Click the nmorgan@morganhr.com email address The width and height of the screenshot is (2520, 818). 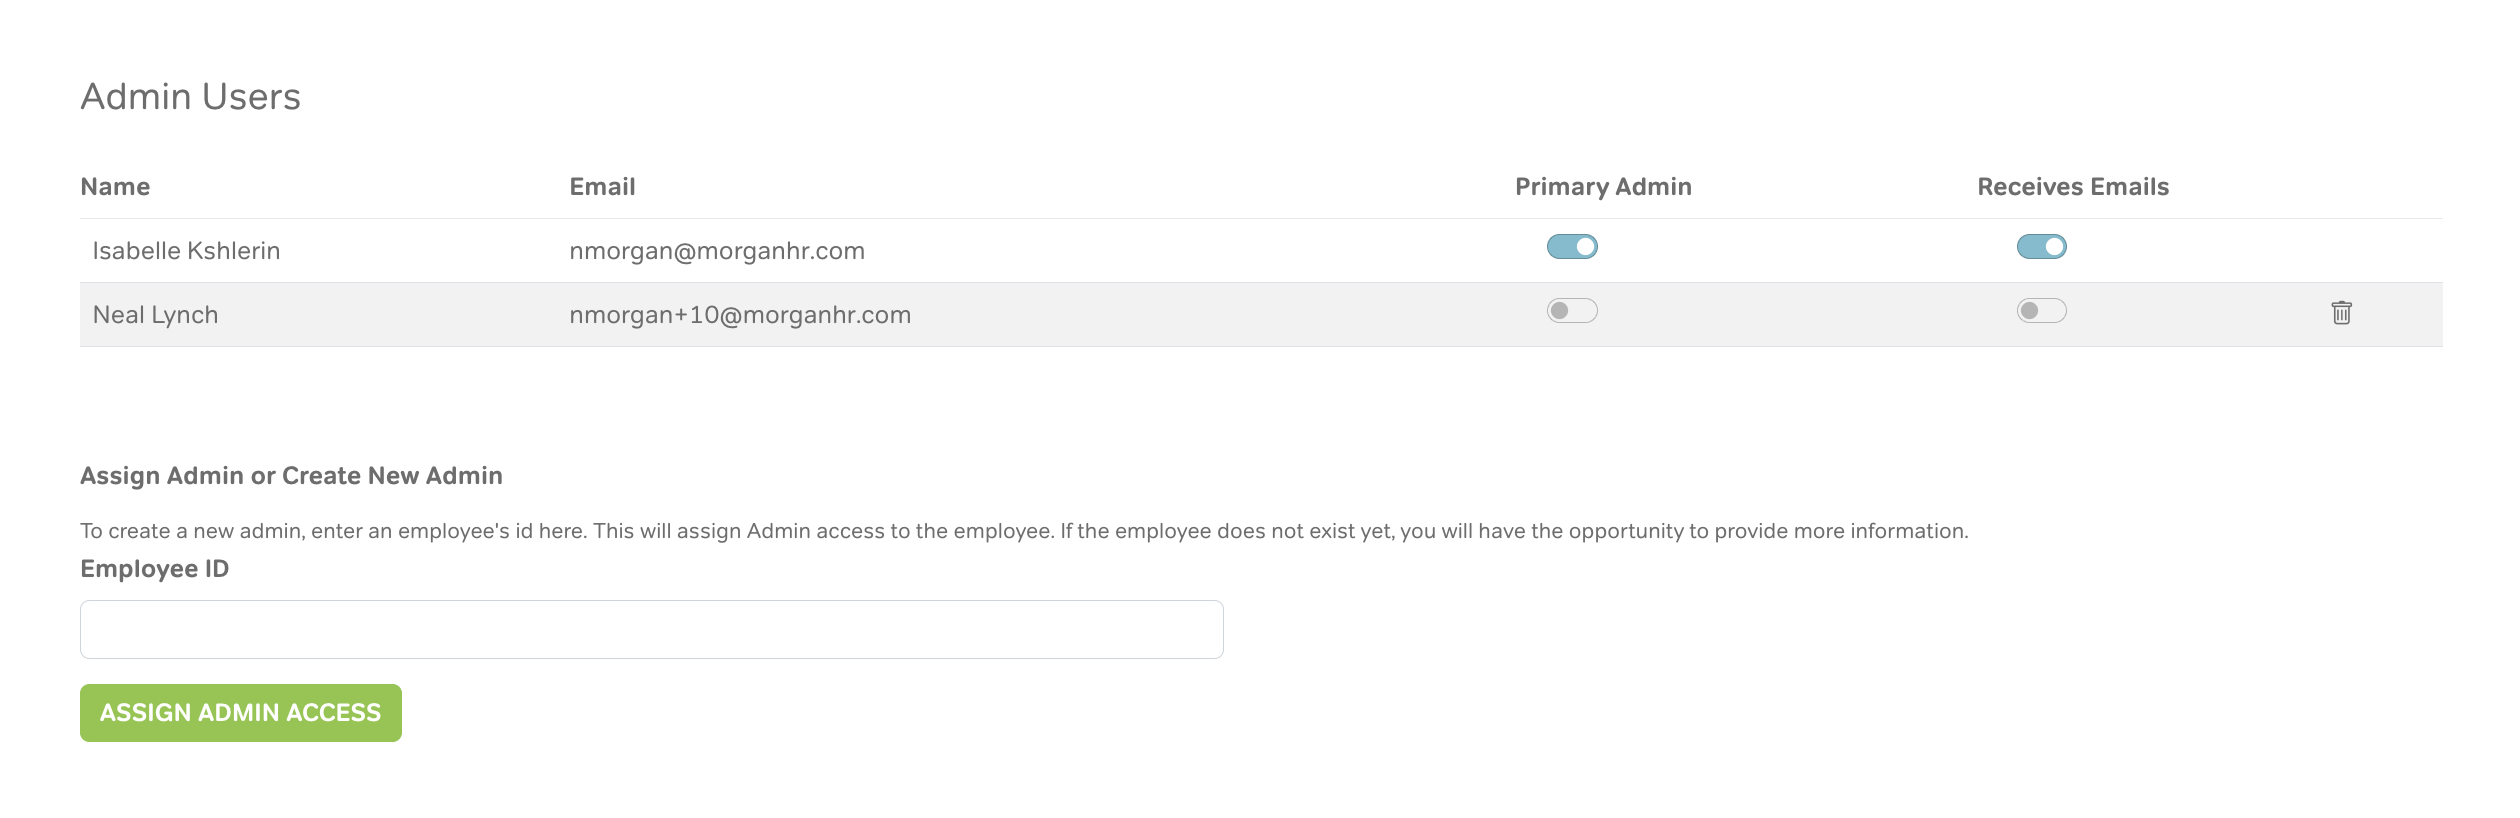click(x=717, y=251)
